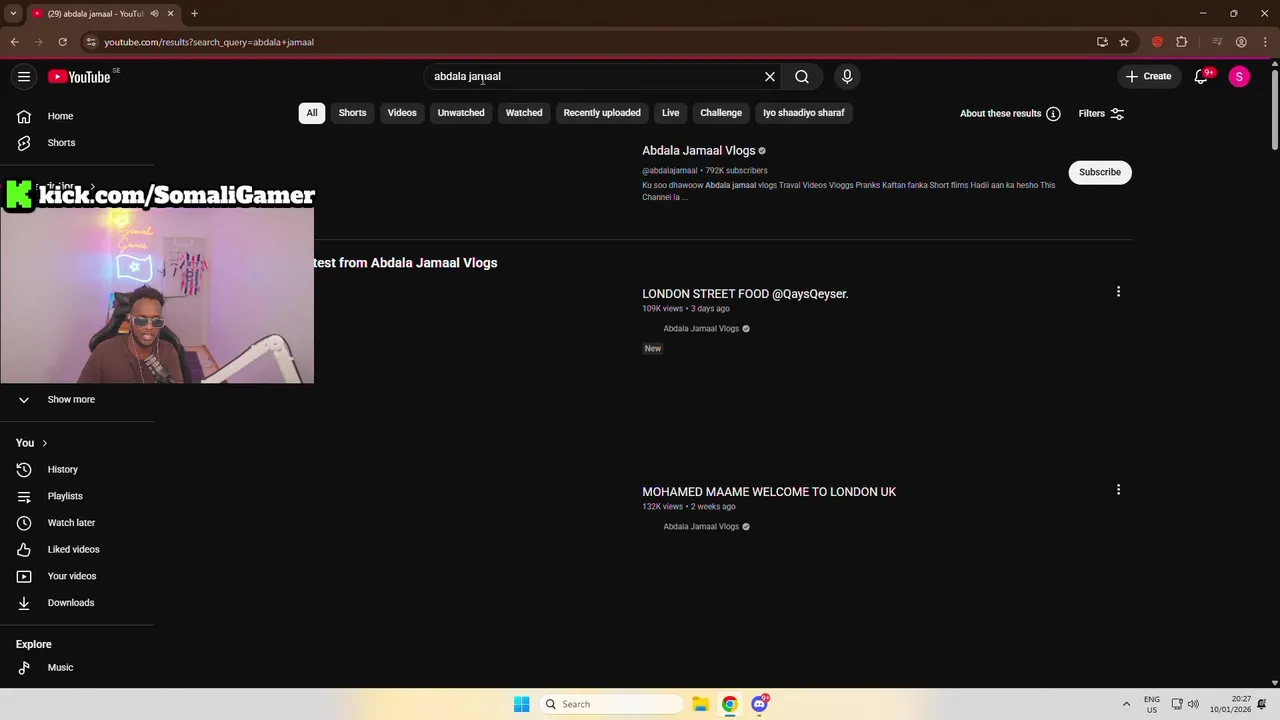
Task: Open the Chrome three-dot menu
Action: point(1264,42)
